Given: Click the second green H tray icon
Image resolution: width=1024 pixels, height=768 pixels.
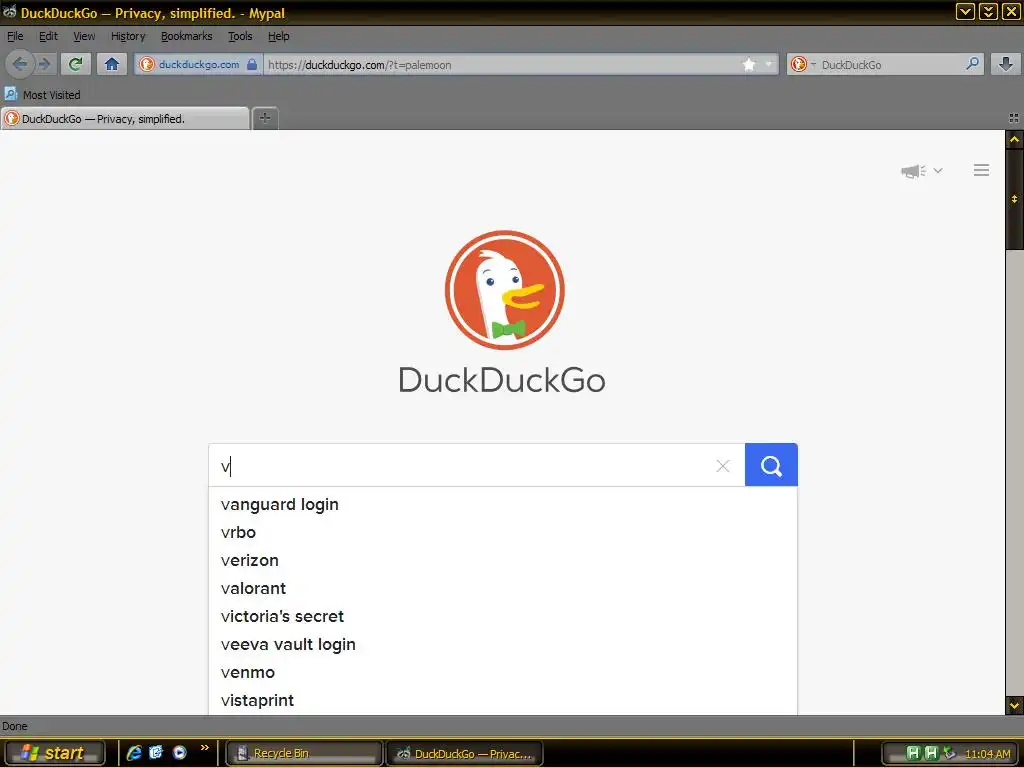Looking at the screenshot, I should pyautogui.click(x=931, y=753).
